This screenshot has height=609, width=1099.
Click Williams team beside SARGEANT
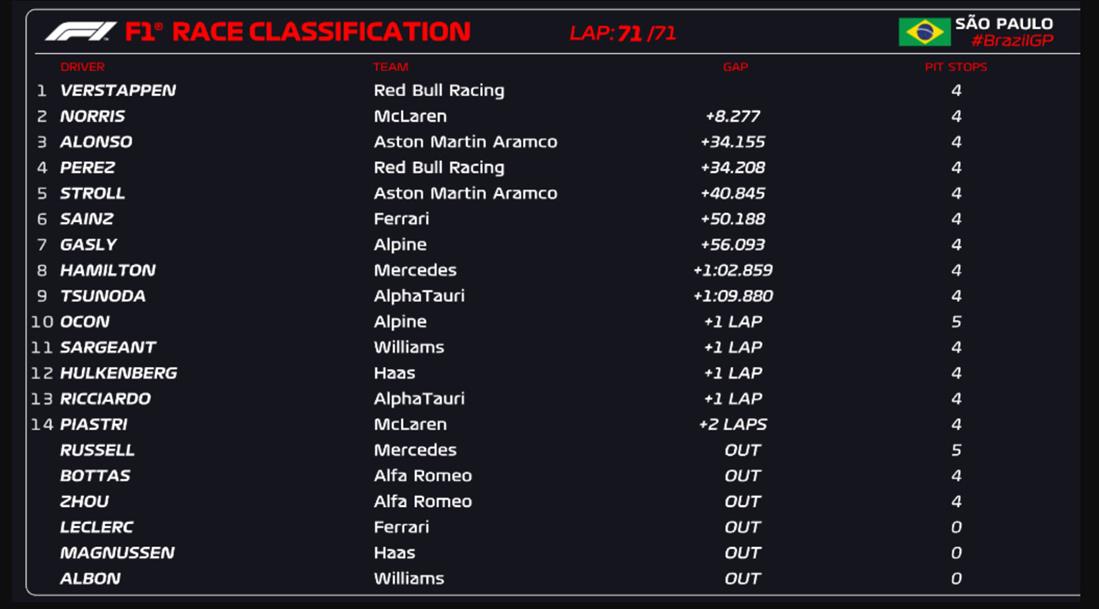point(408,347)
